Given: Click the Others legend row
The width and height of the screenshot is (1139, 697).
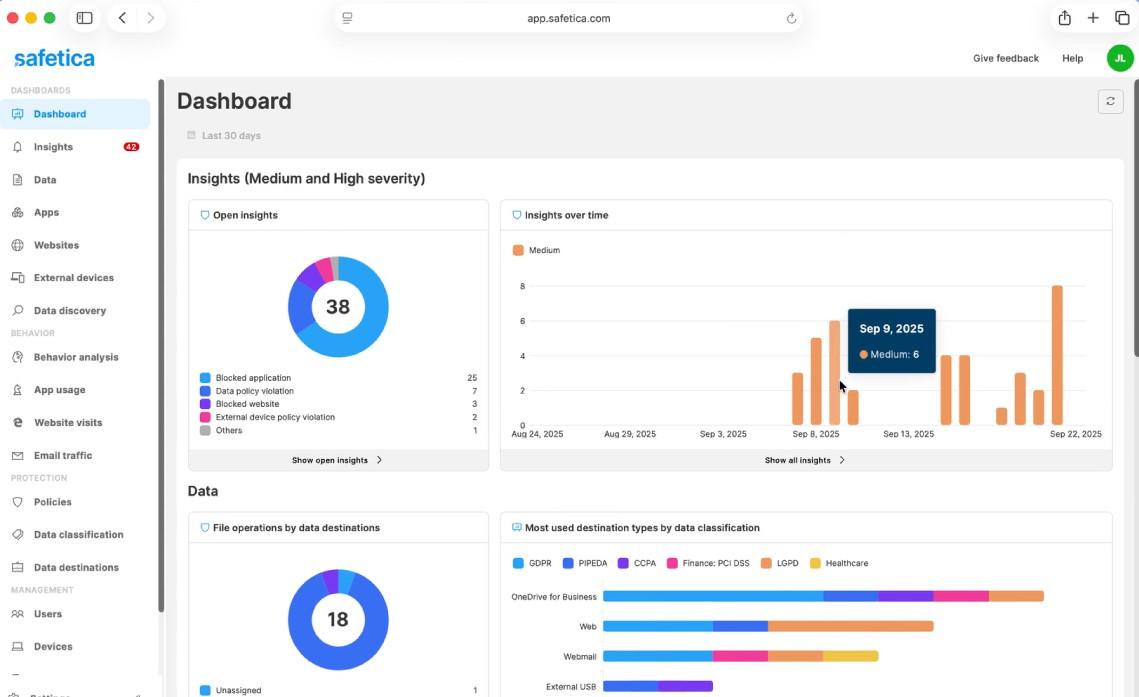Looking at the screenshot, I should pyautogui.click(x=339, y=431).
